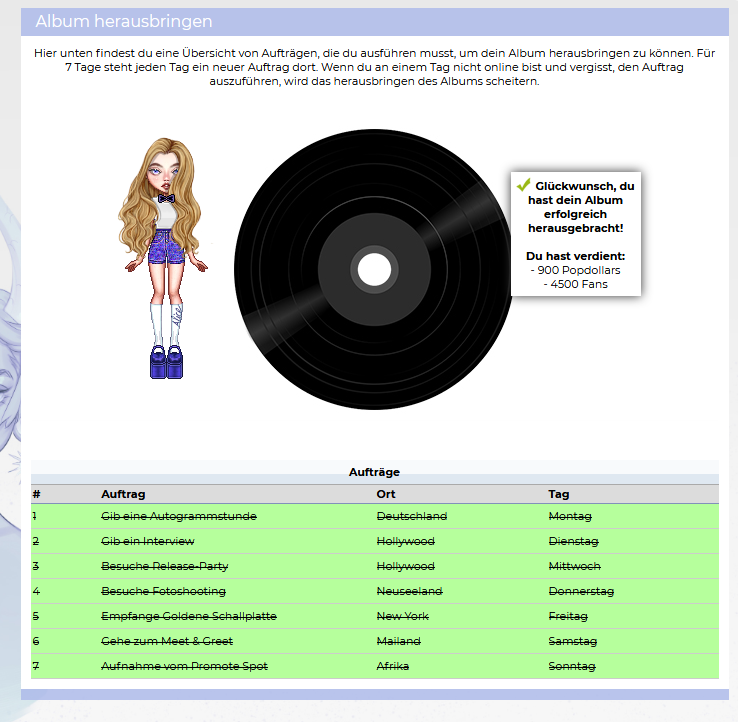Click the 'Mailand' location cell
The image size is (738, 722).
[399, 641]
